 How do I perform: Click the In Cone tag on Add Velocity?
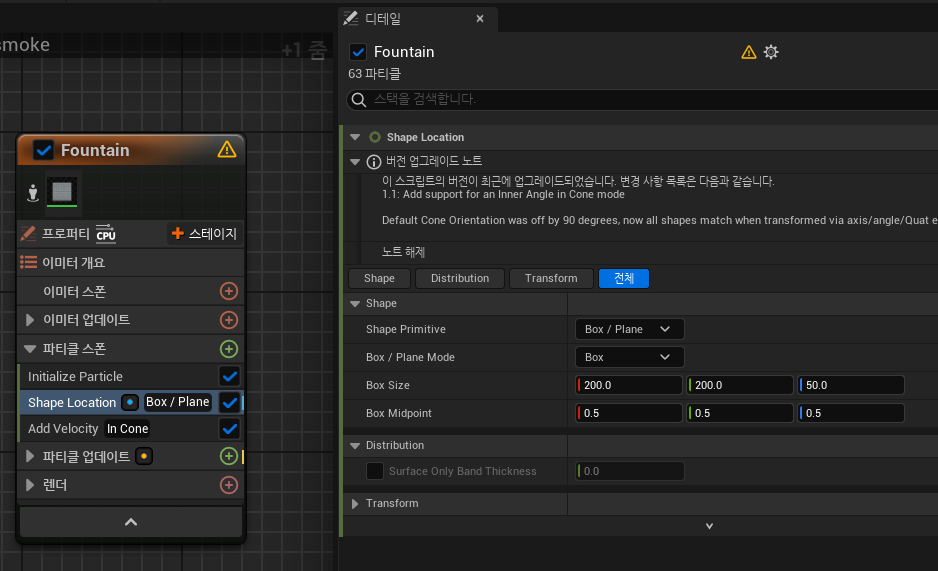127,429
